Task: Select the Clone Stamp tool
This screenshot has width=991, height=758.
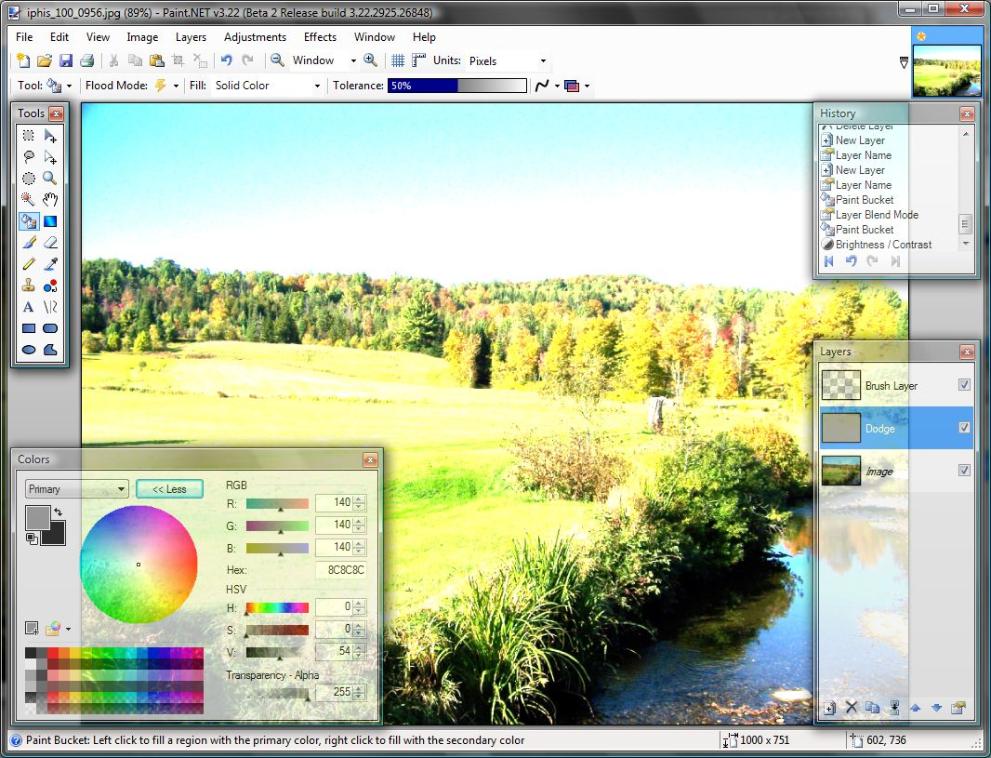Action: point(29,286)
